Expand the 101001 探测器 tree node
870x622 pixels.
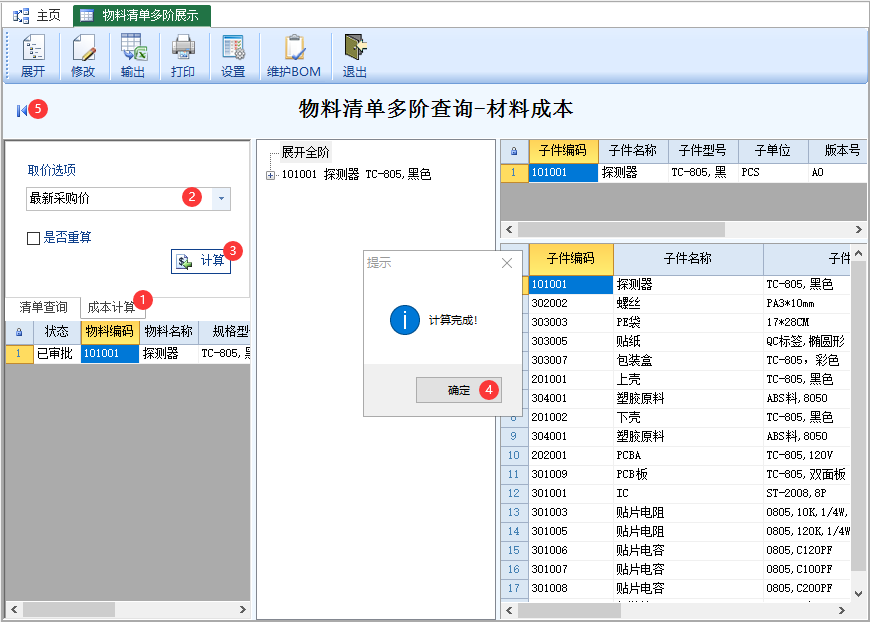pos(270,175)
